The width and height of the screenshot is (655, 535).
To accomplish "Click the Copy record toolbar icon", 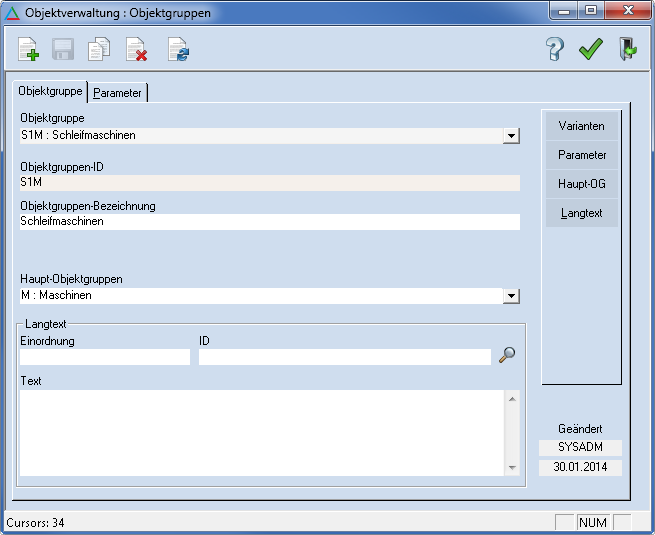I will pyautogui.click(x=99, y=49).
